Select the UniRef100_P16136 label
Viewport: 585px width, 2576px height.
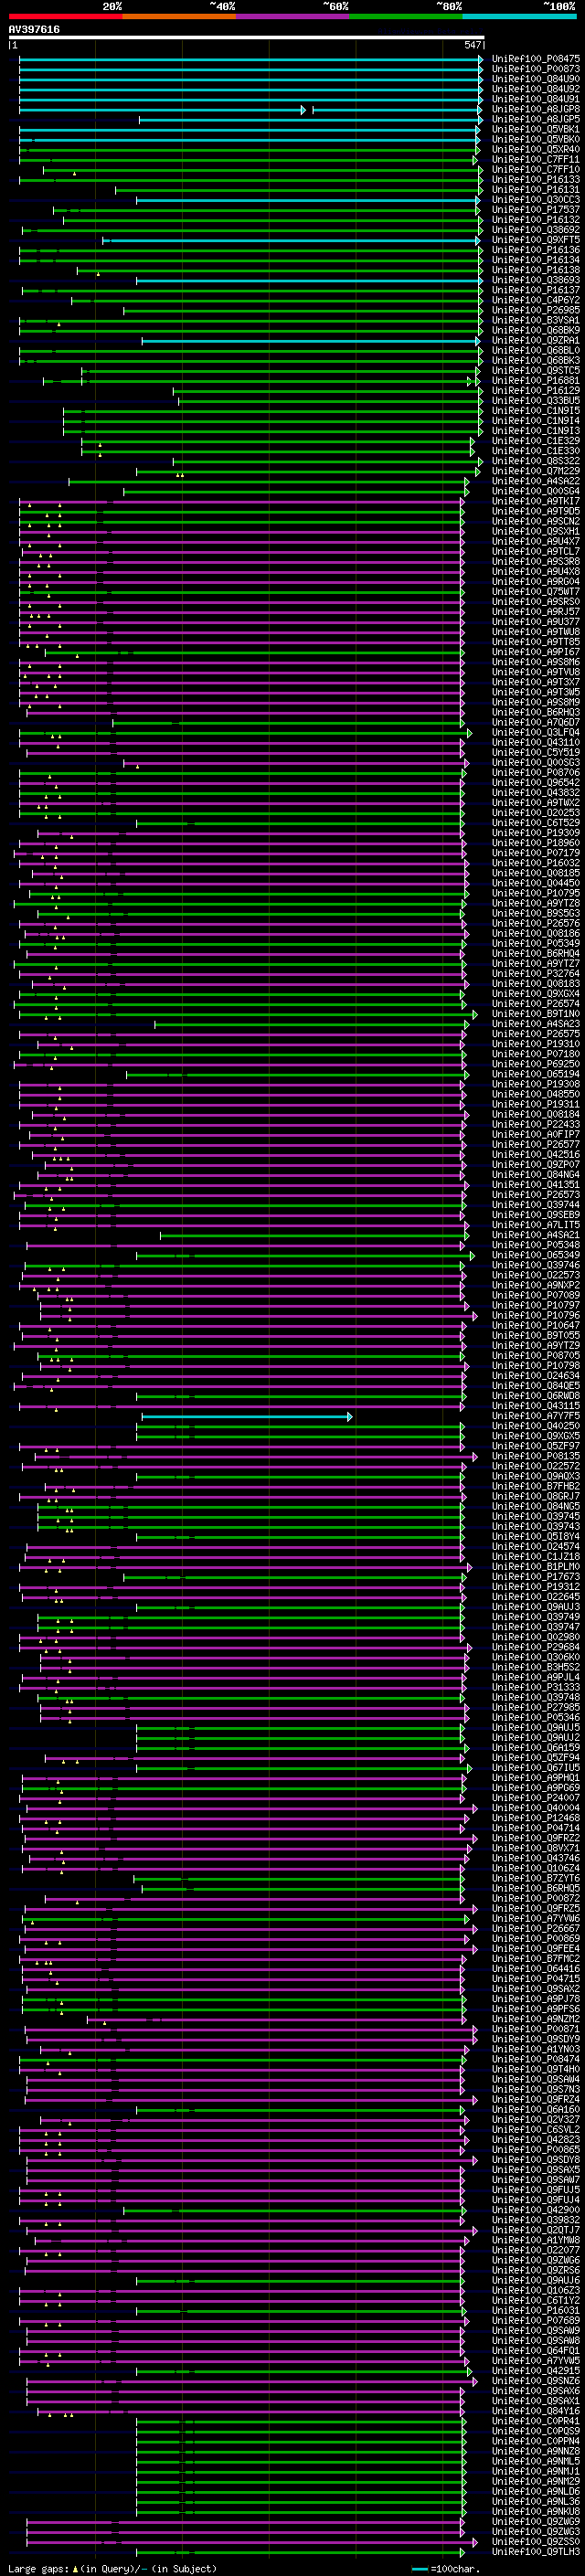[535, 250]
